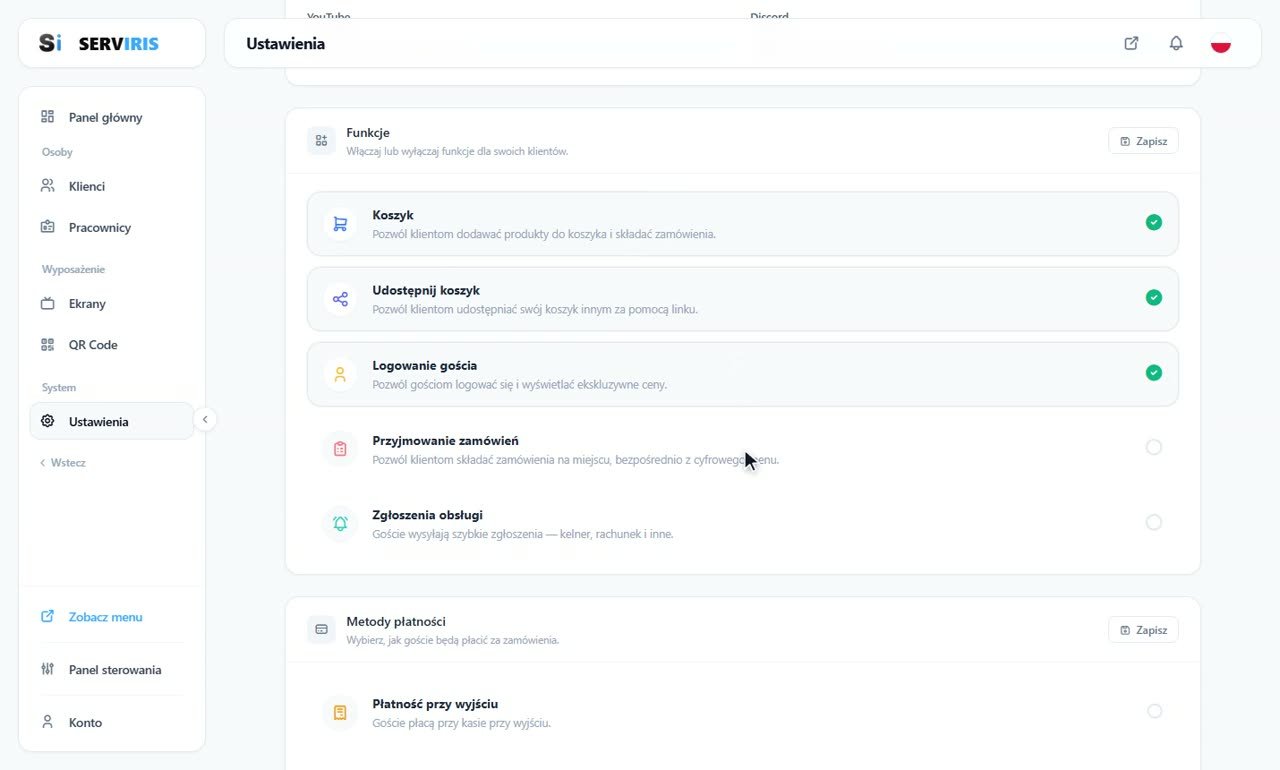Click 'Pozwól gościom logować się' description
Viewport: 1280px width, 770px height.
pyautogui.click(x=519, y=384)
